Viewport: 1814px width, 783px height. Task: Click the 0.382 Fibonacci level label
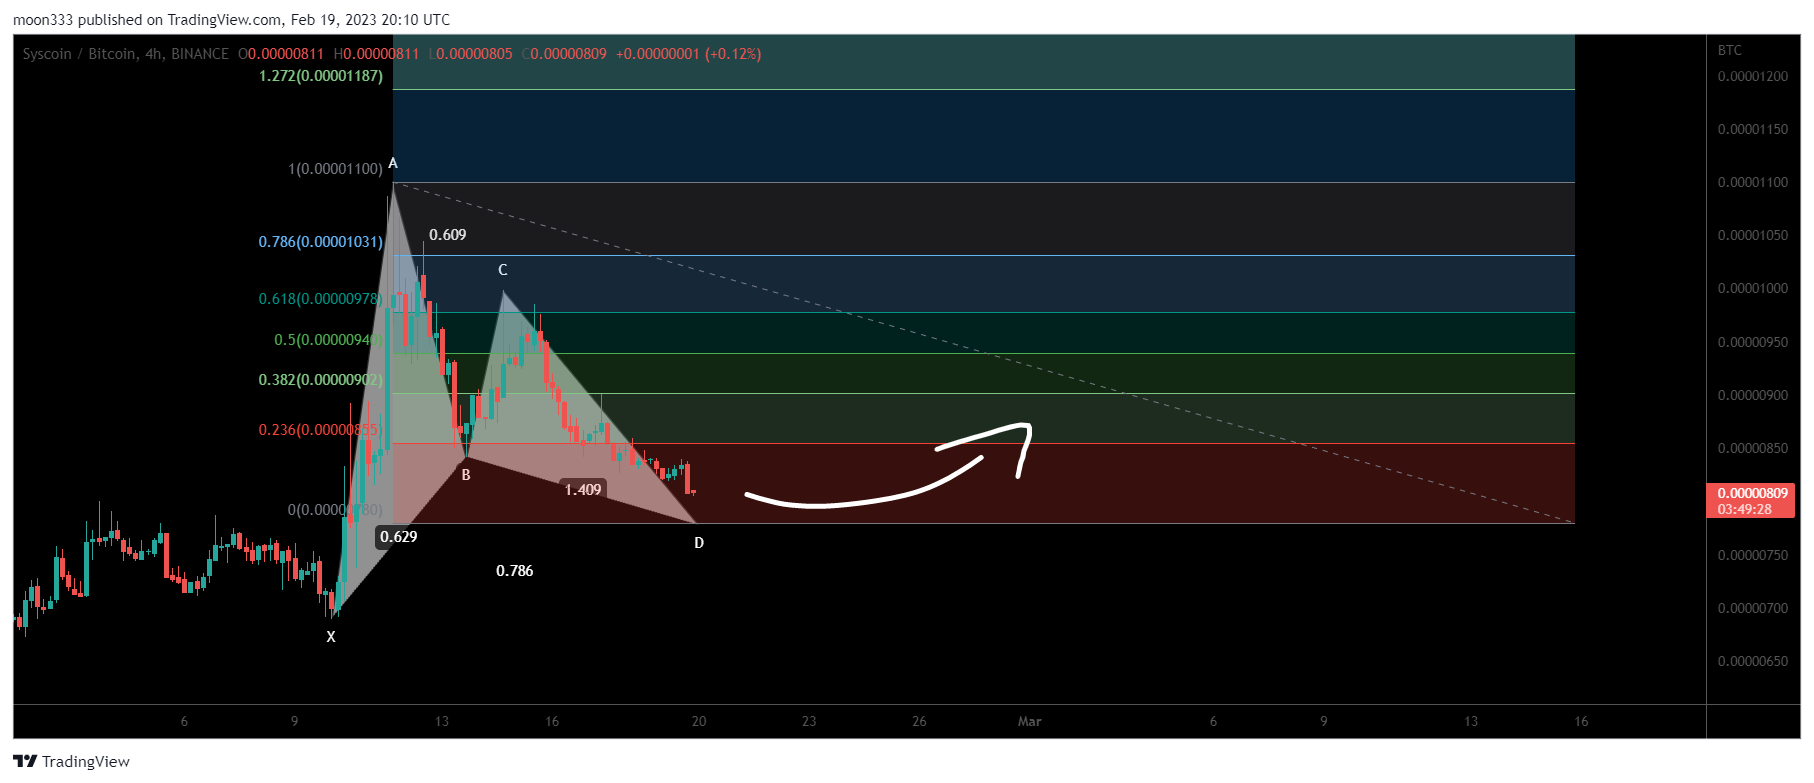point(320,380)
